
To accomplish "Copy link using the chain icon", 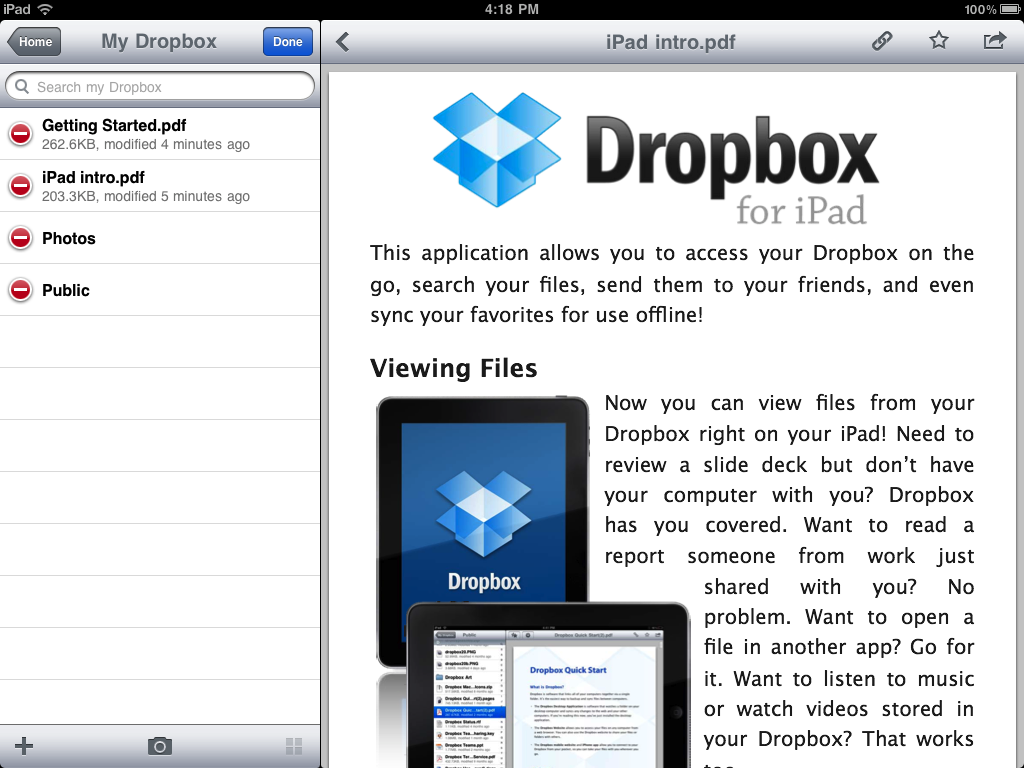I will tap(881, 41).
